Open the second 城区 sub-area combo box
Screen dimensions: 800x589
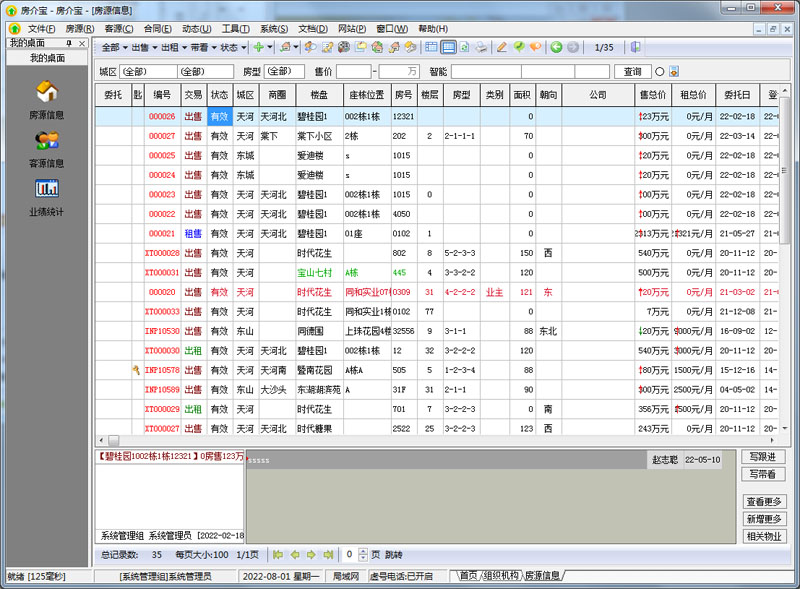coord(206,71)
